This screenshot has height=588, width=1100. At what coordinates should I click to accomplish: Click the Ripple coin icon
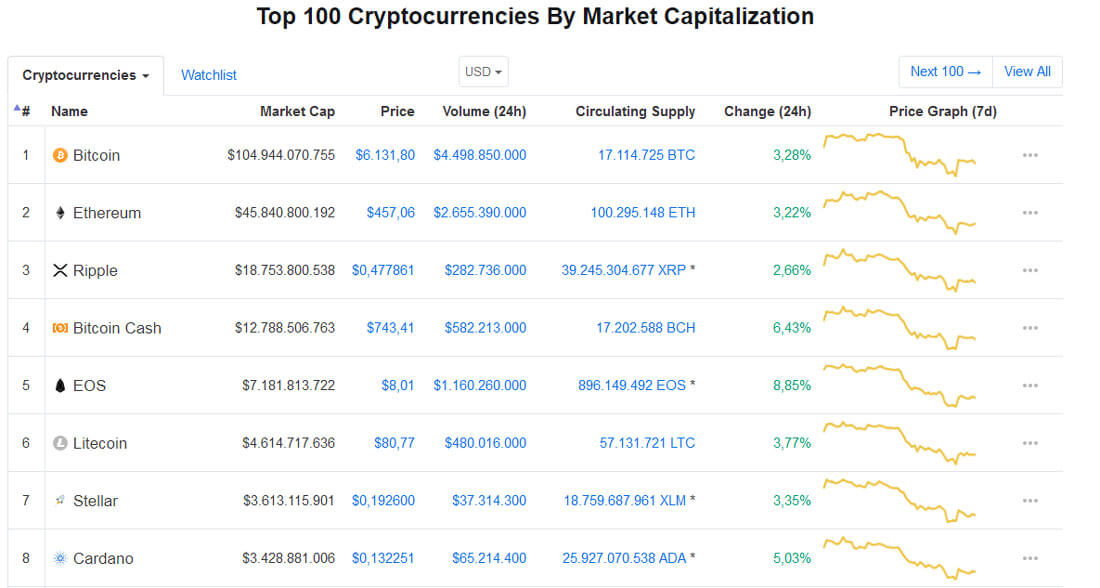pos(61,270)
